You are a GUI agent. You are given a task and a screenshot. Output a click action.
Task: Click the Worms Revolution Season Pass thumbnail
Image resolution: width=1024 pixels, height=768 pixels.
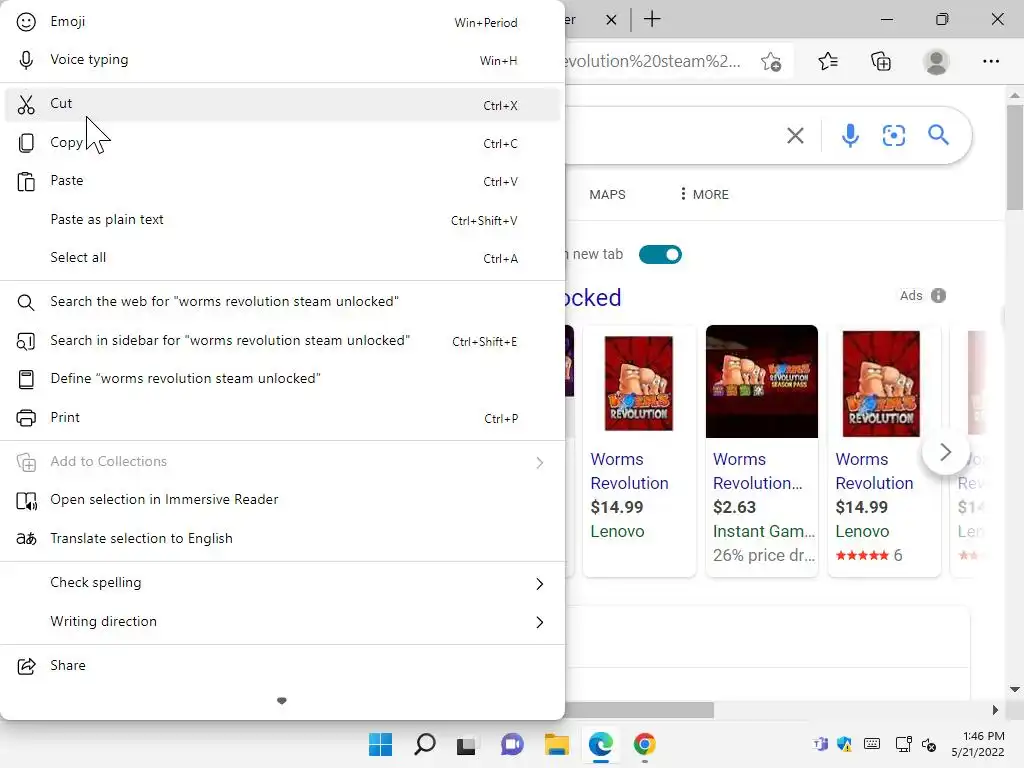point(761,381)
